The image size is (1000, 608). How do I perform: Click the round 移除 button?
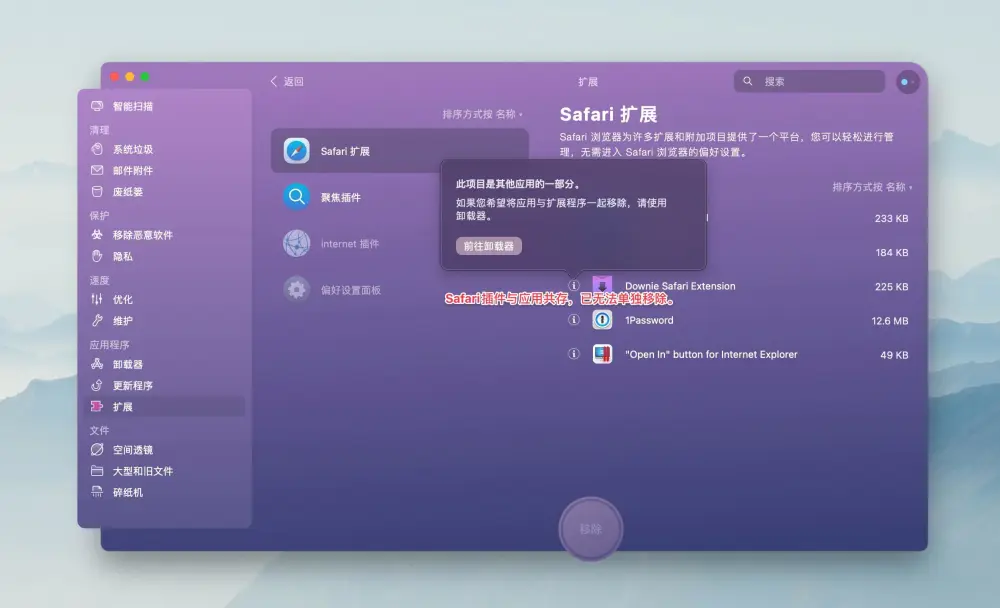[x=591, y=529]
